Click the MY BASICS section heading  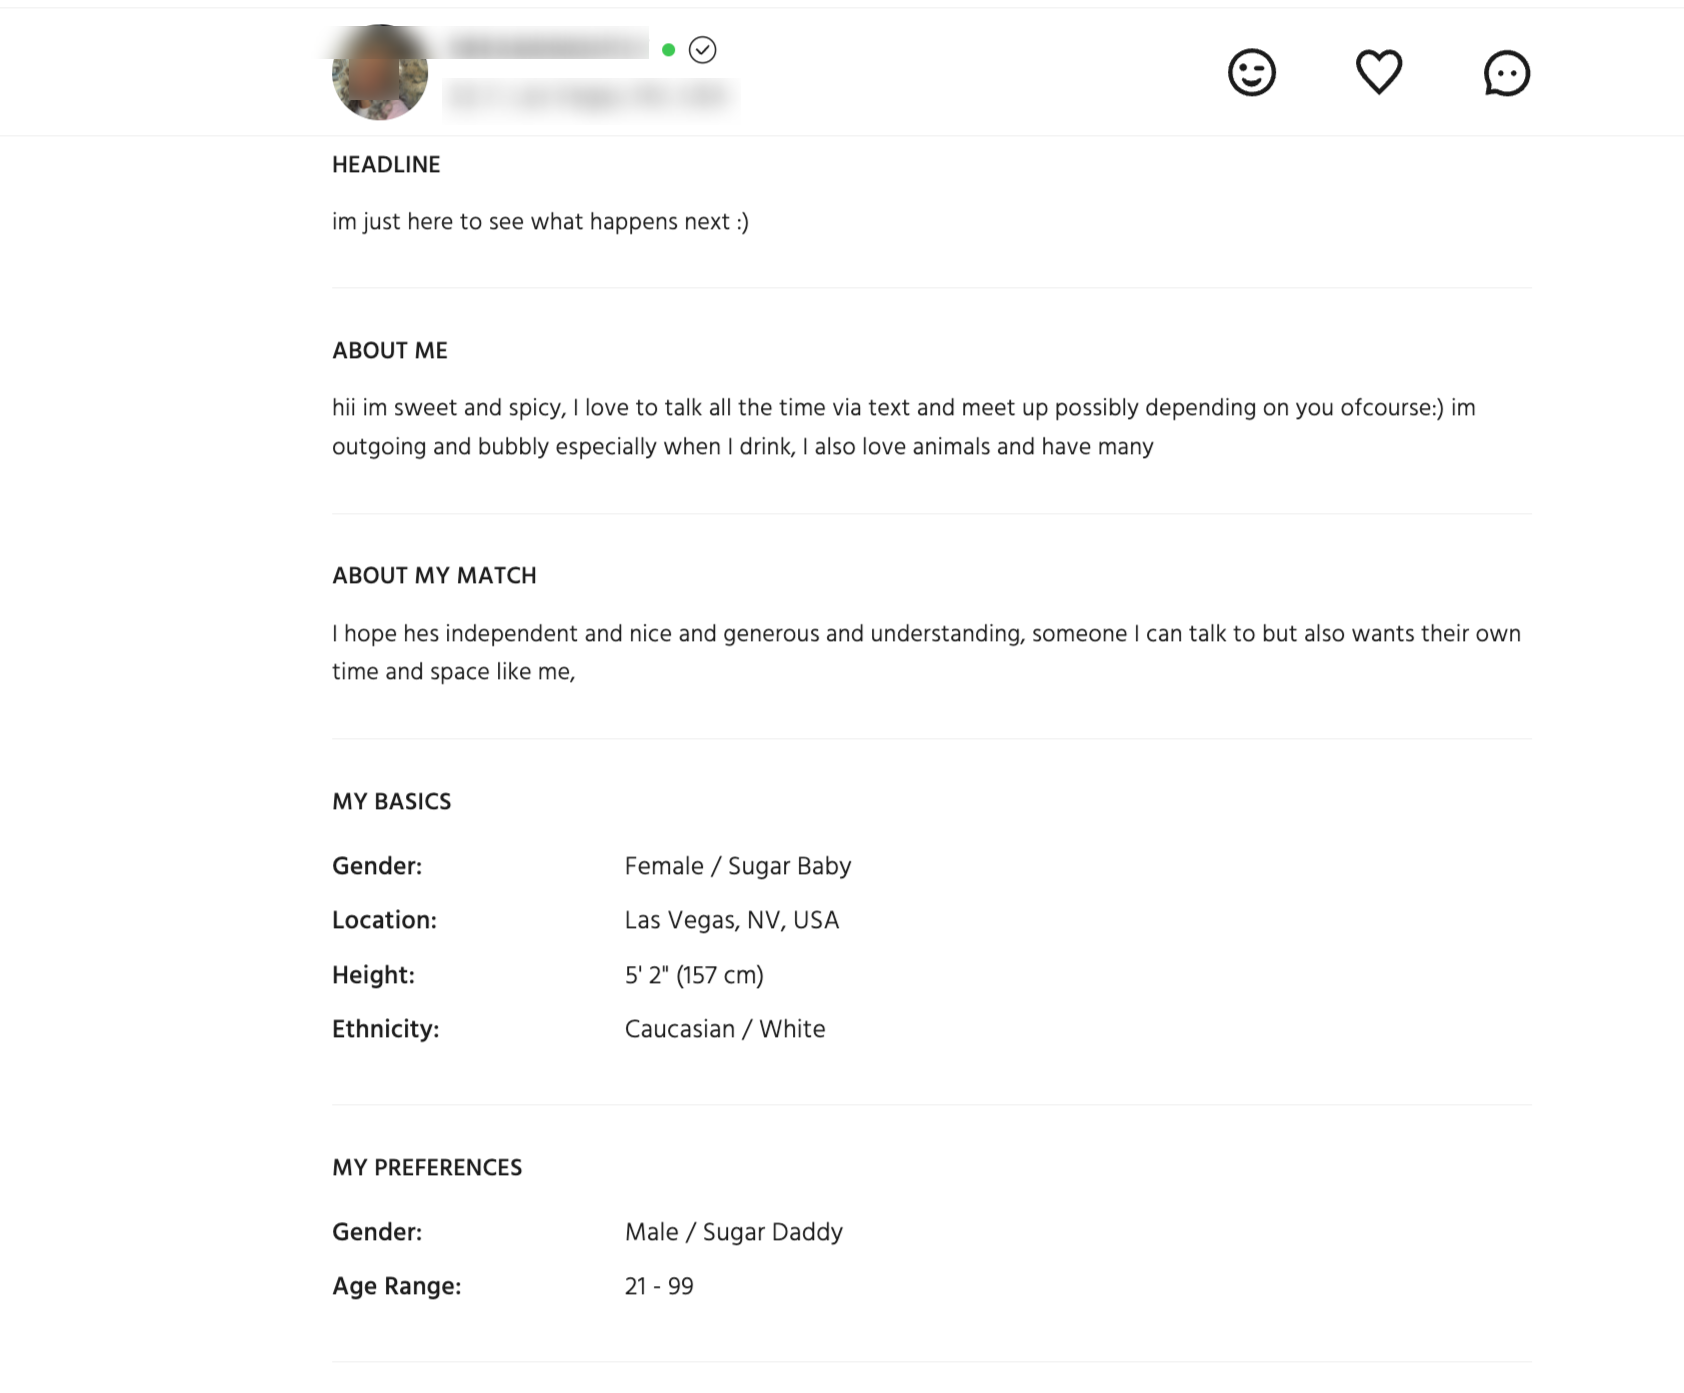tap(392, 802)
